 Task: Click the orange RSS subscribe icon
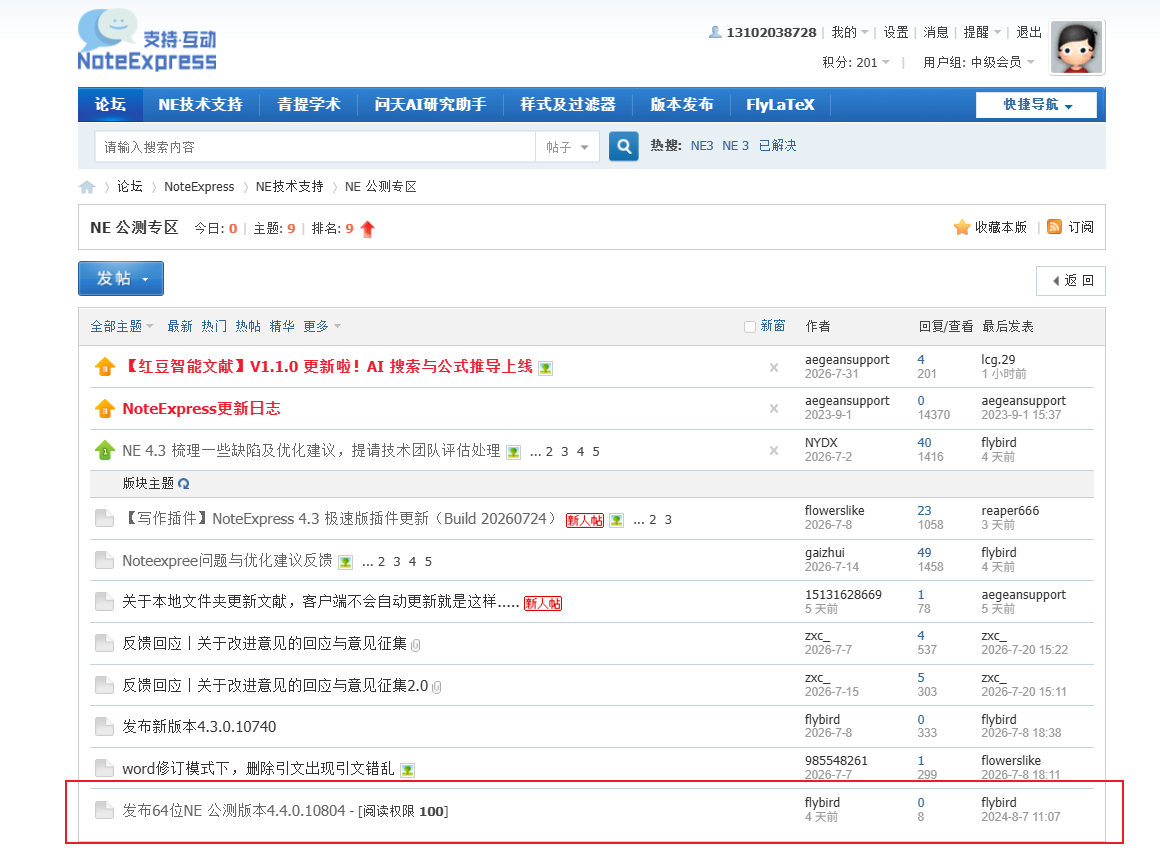(1055, 227)
